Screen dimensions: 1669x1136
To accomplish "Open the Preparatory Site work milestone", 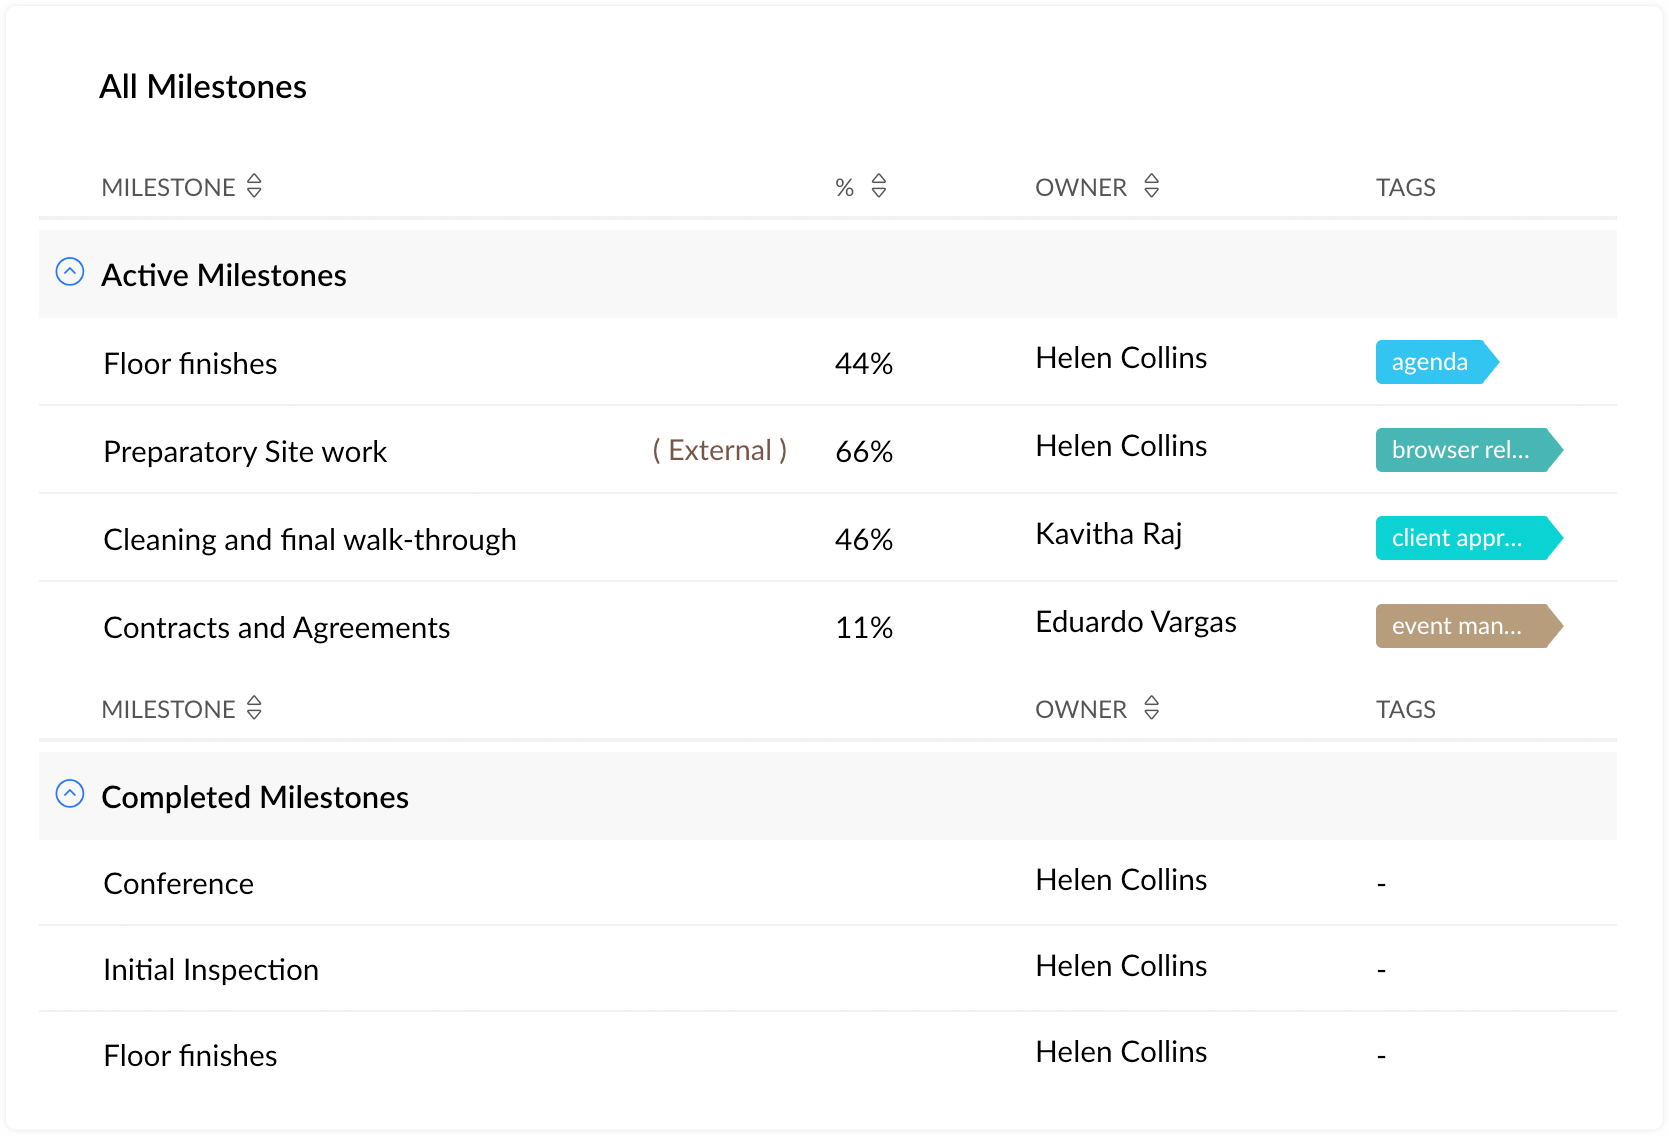I will [245, 452].
